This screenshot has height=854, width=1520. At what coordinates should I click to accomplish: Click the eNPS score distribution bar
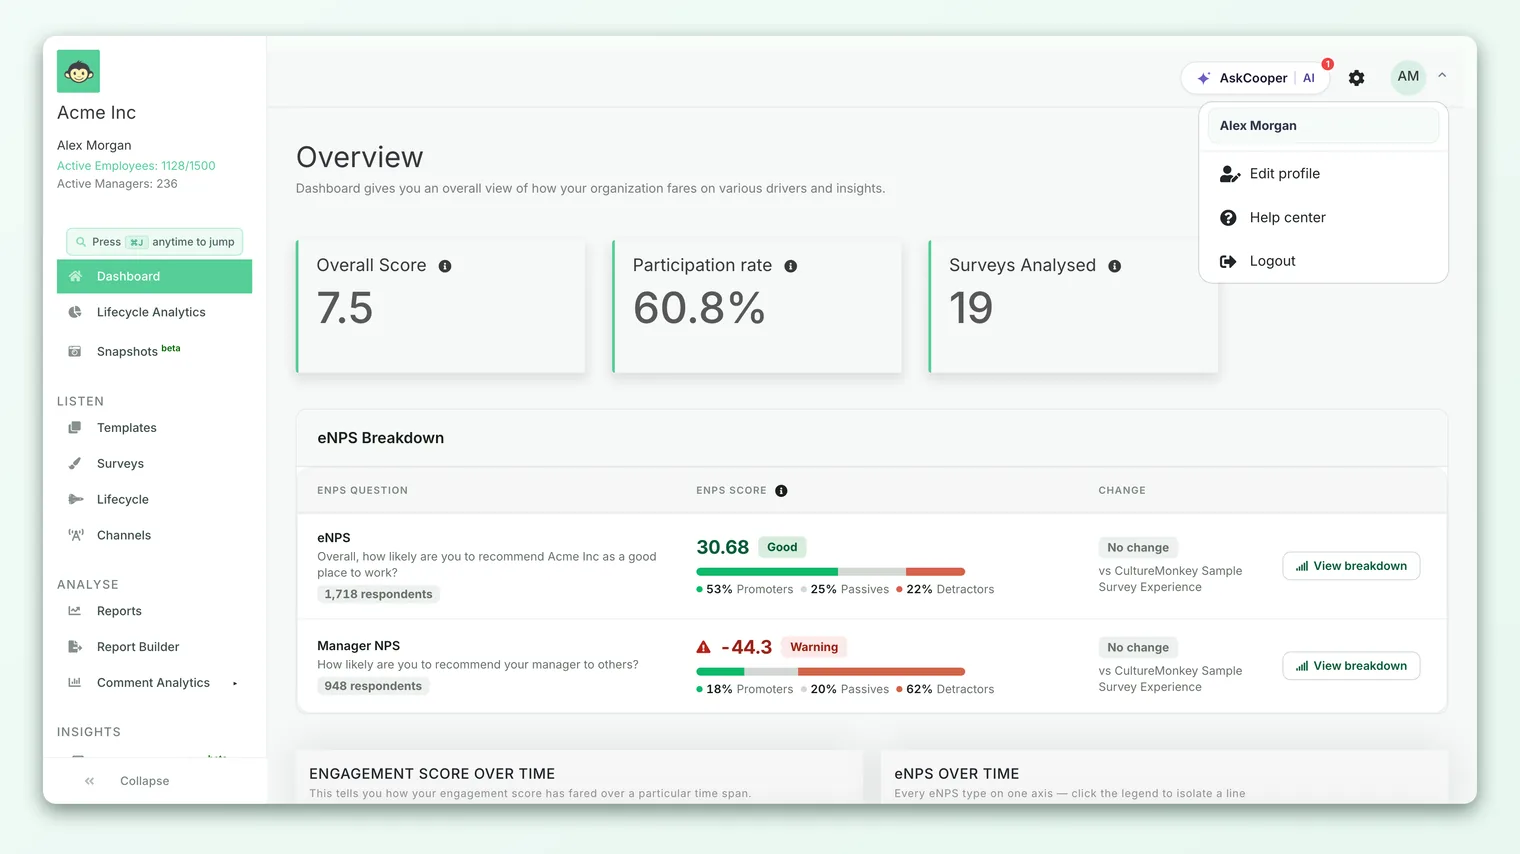point(831,572)
